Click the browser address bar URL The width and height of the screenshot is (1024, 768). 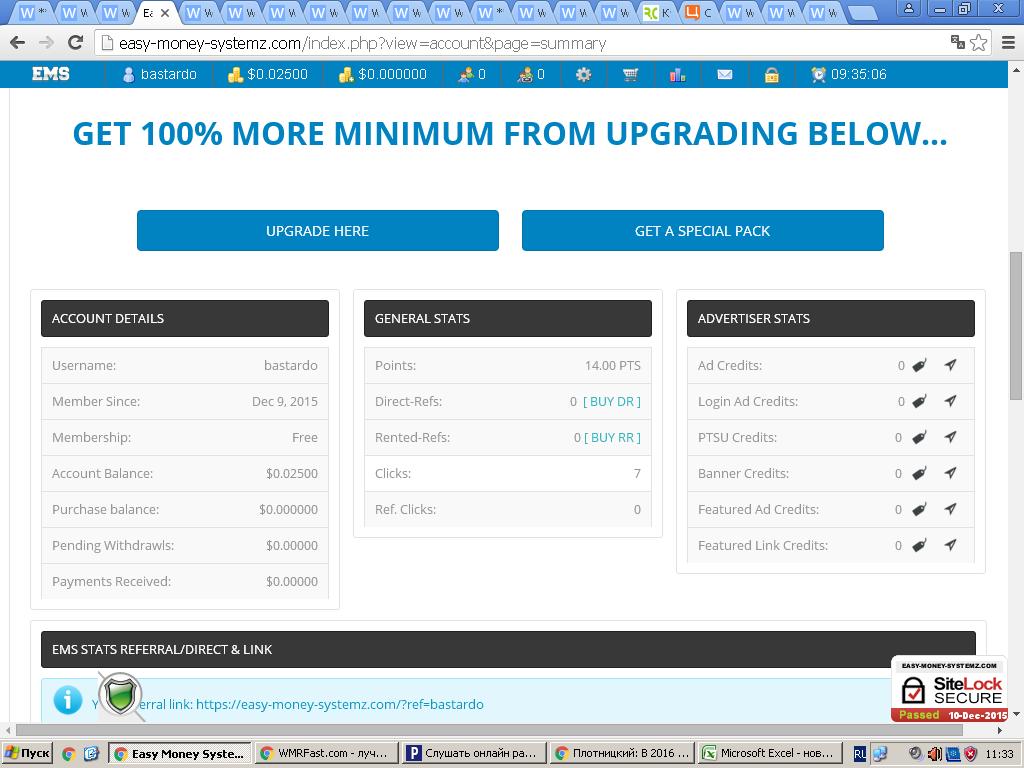point(362,44)
